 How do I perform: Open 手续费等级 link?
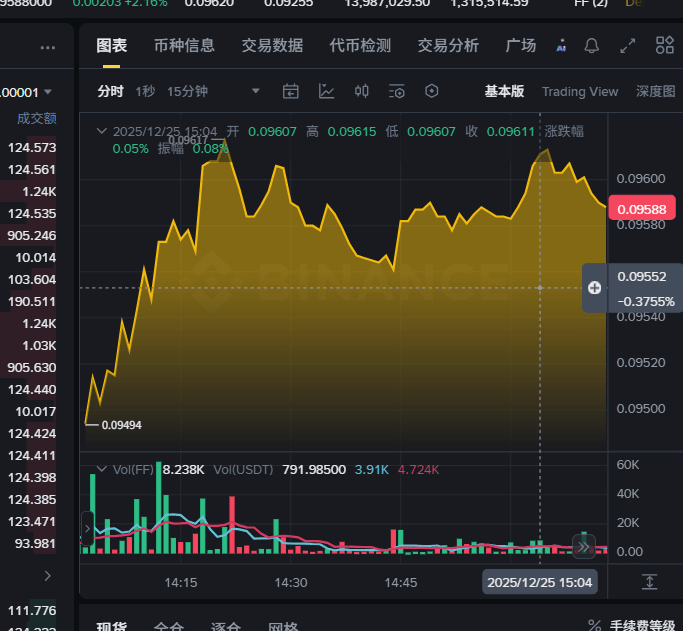pyautogui.click(x=642, y=626)
